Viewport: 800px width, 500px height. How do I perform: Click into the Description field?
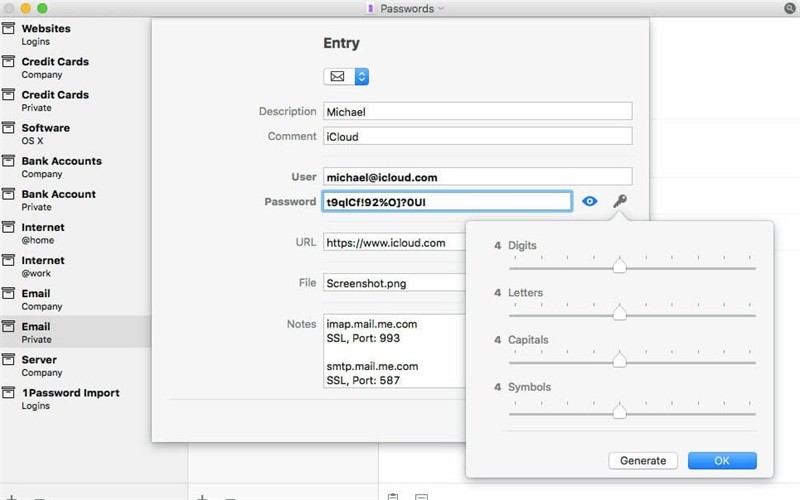pos(478,111)
